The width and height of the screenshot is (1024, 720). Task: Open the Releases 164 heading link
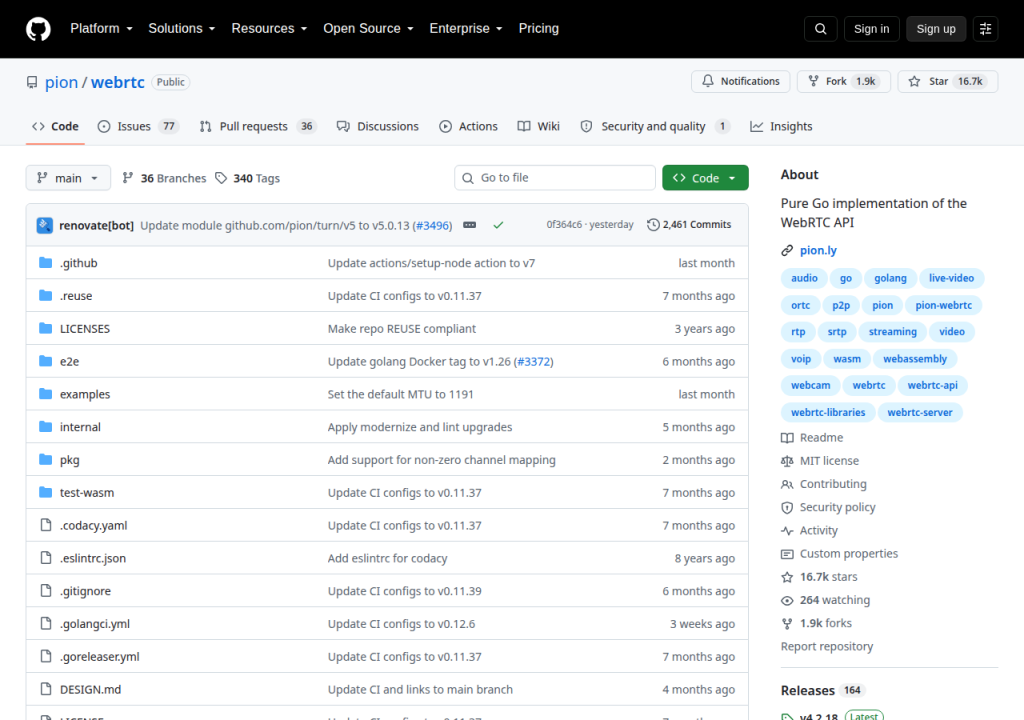(x=822, y=691)
